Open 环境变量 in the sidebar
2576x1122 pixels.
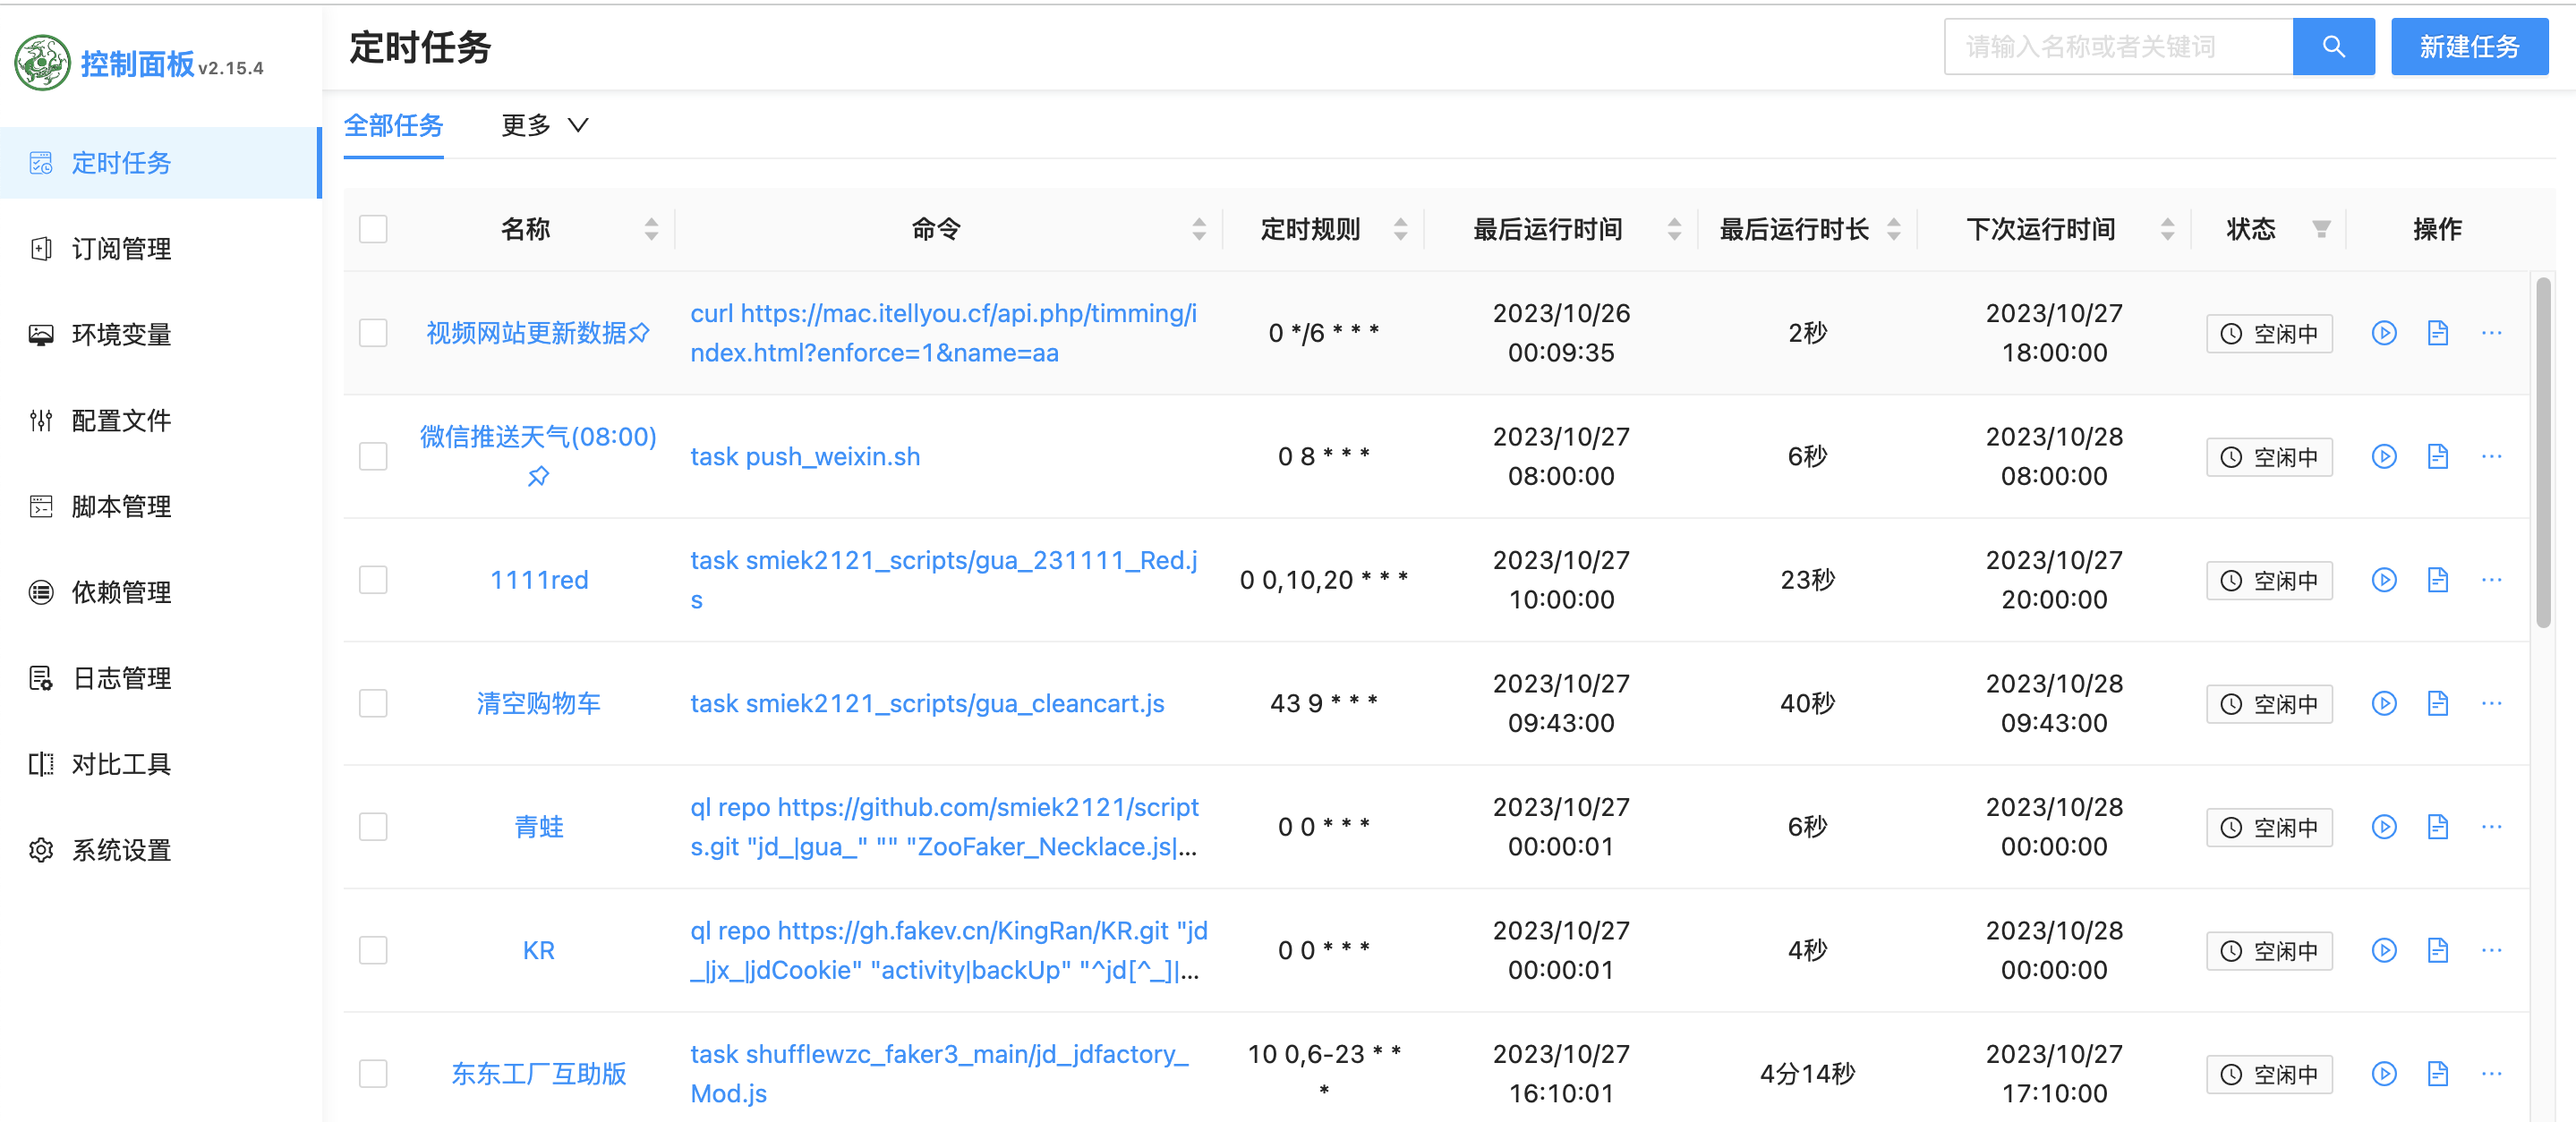click(x=160, y=335)
